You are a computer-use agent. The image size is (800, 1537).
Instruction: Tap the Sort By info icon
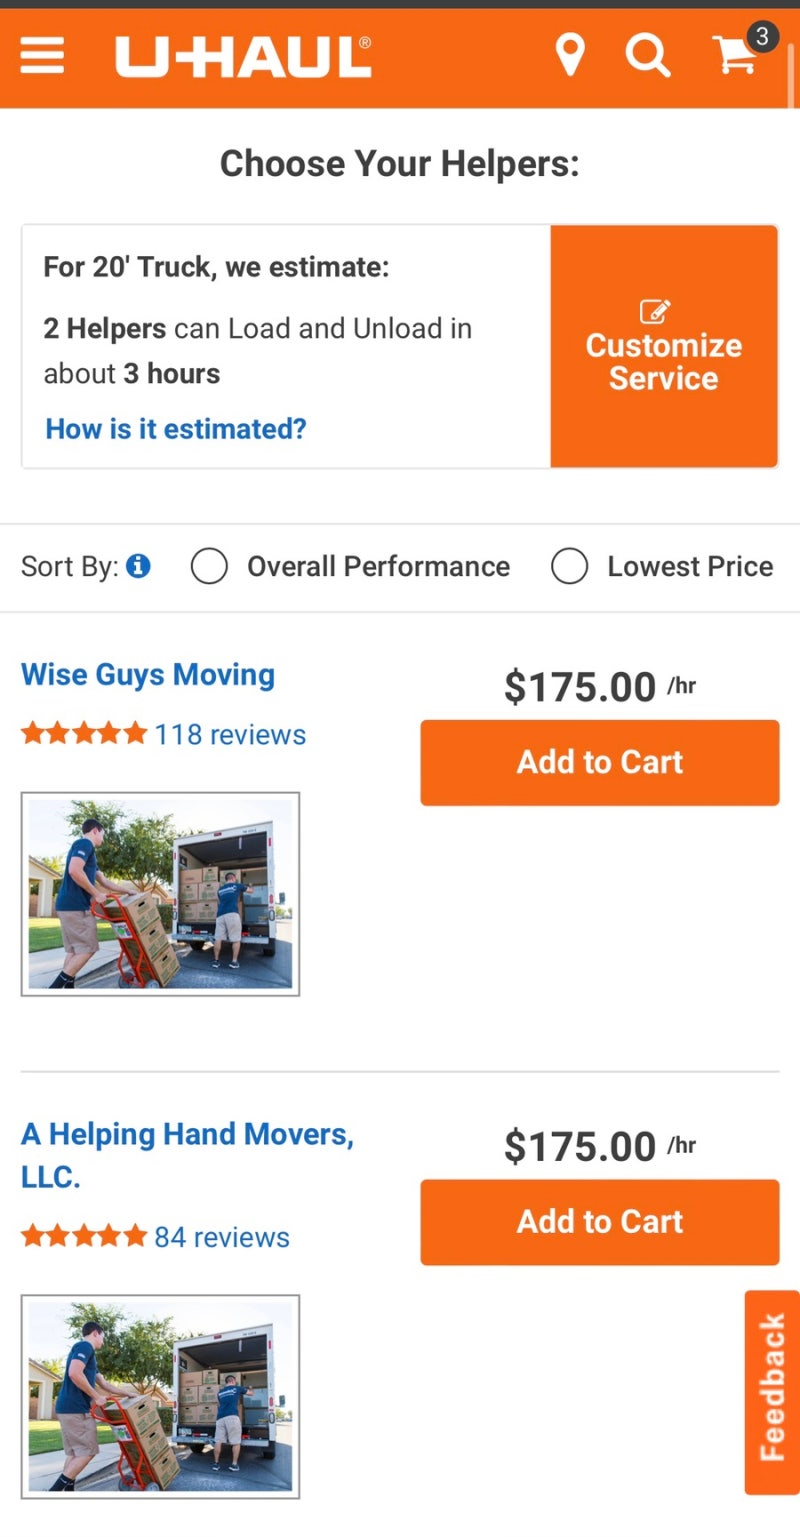point(139,566)
